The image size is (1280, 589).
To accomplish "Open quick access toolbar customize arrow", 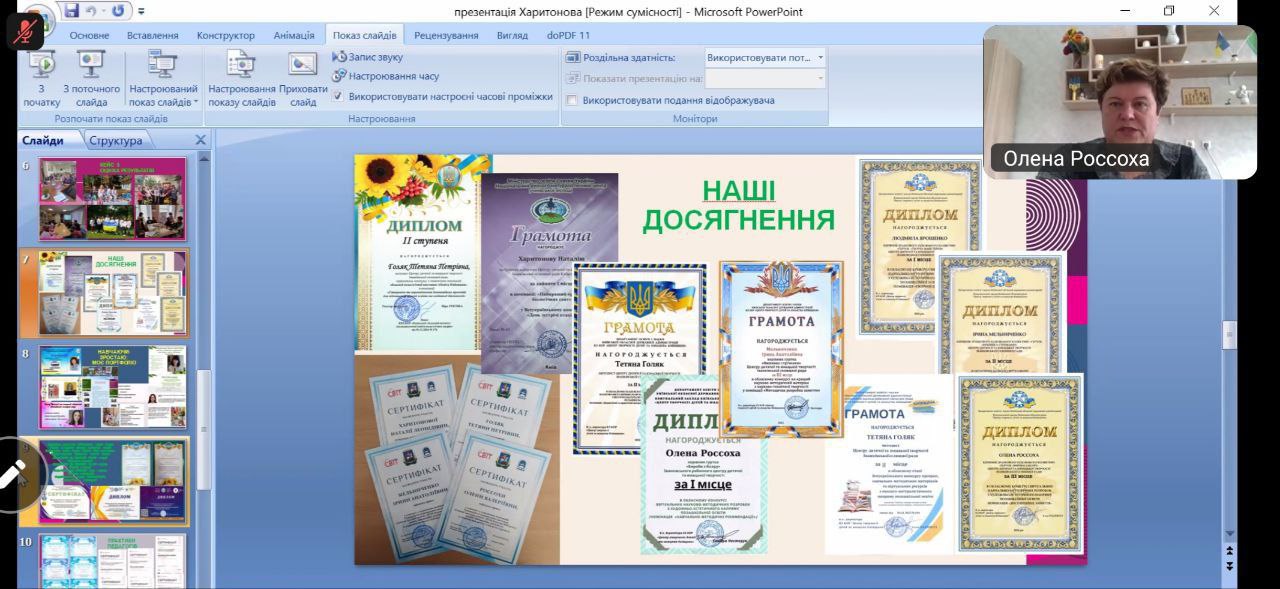I will pos(141,12).
